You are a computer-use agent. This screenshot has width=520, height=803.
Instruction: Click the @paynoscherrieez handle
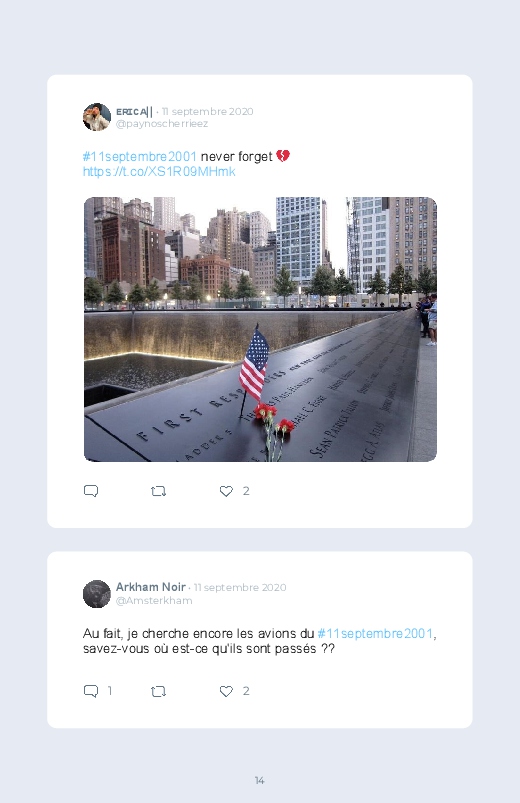click(162, 124)
